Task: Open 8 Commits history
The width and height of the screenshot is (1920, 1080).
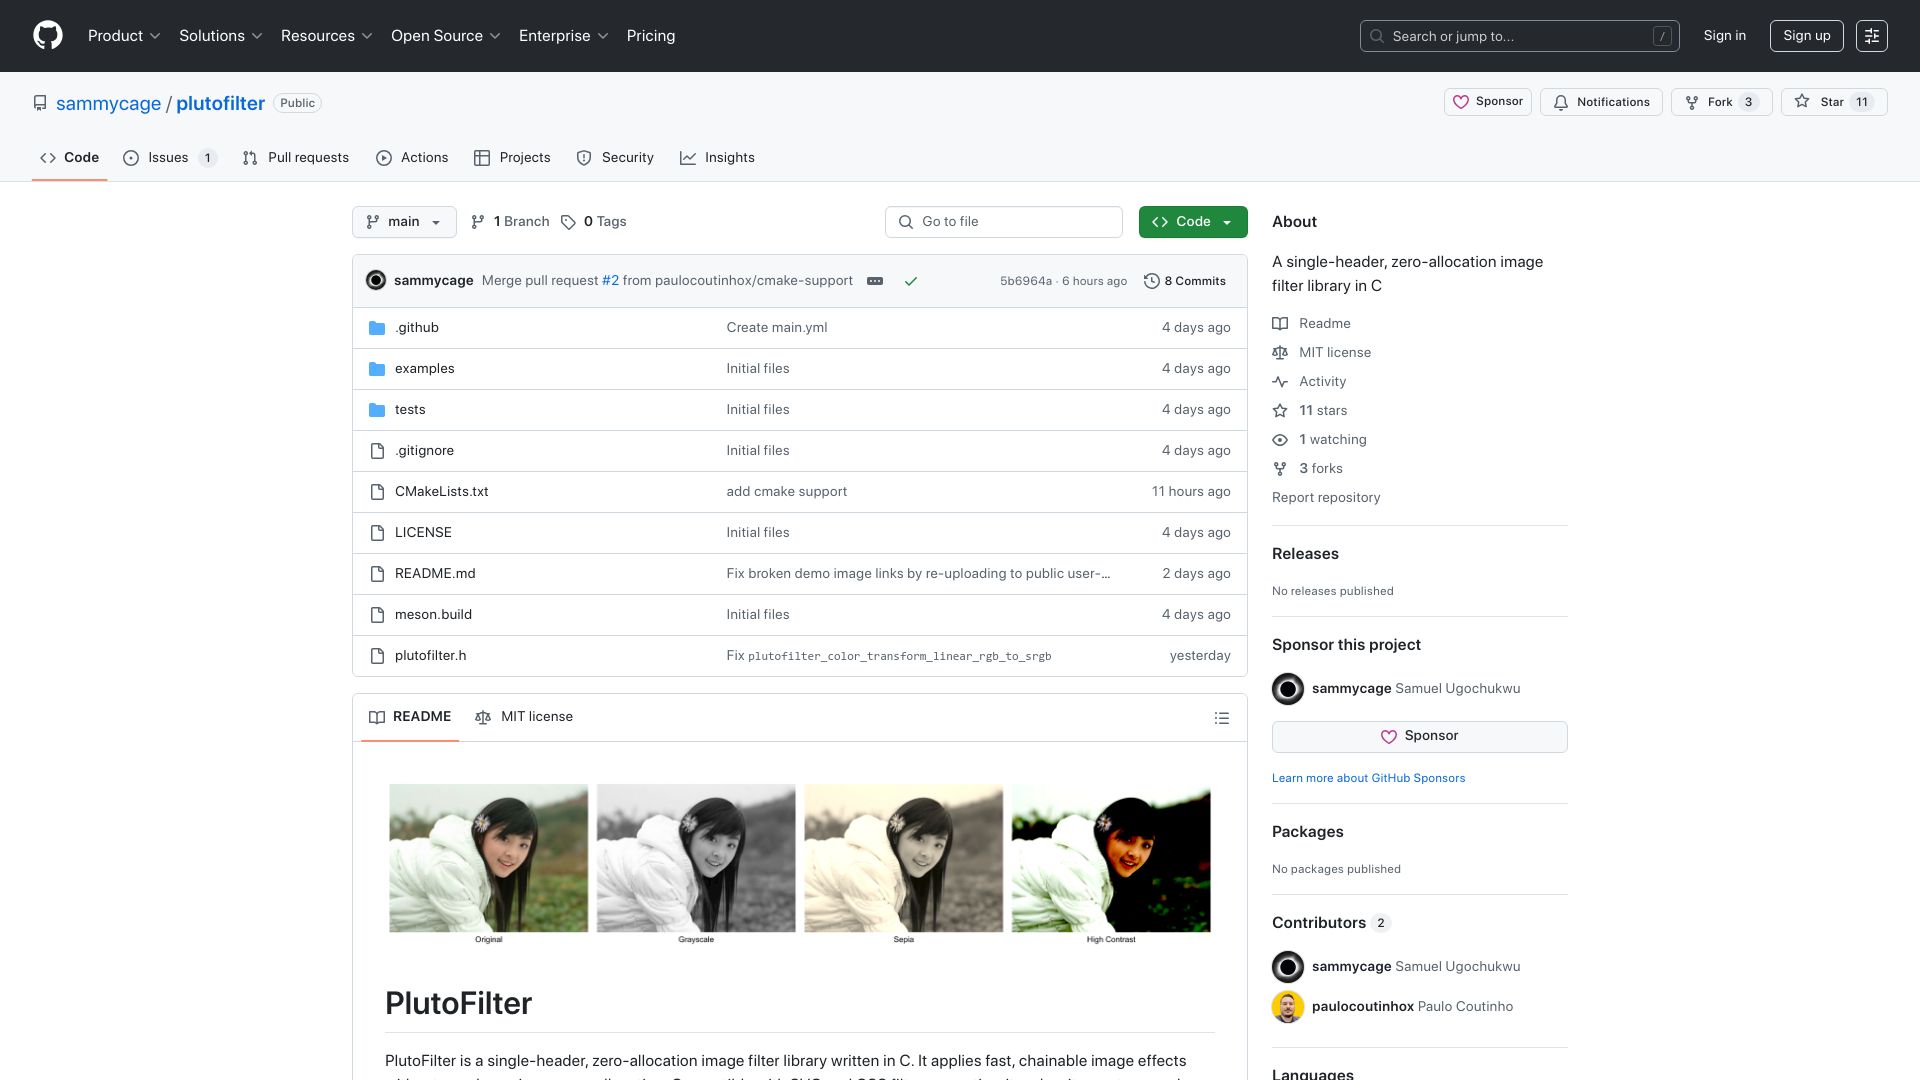Action: [1185, 281]
